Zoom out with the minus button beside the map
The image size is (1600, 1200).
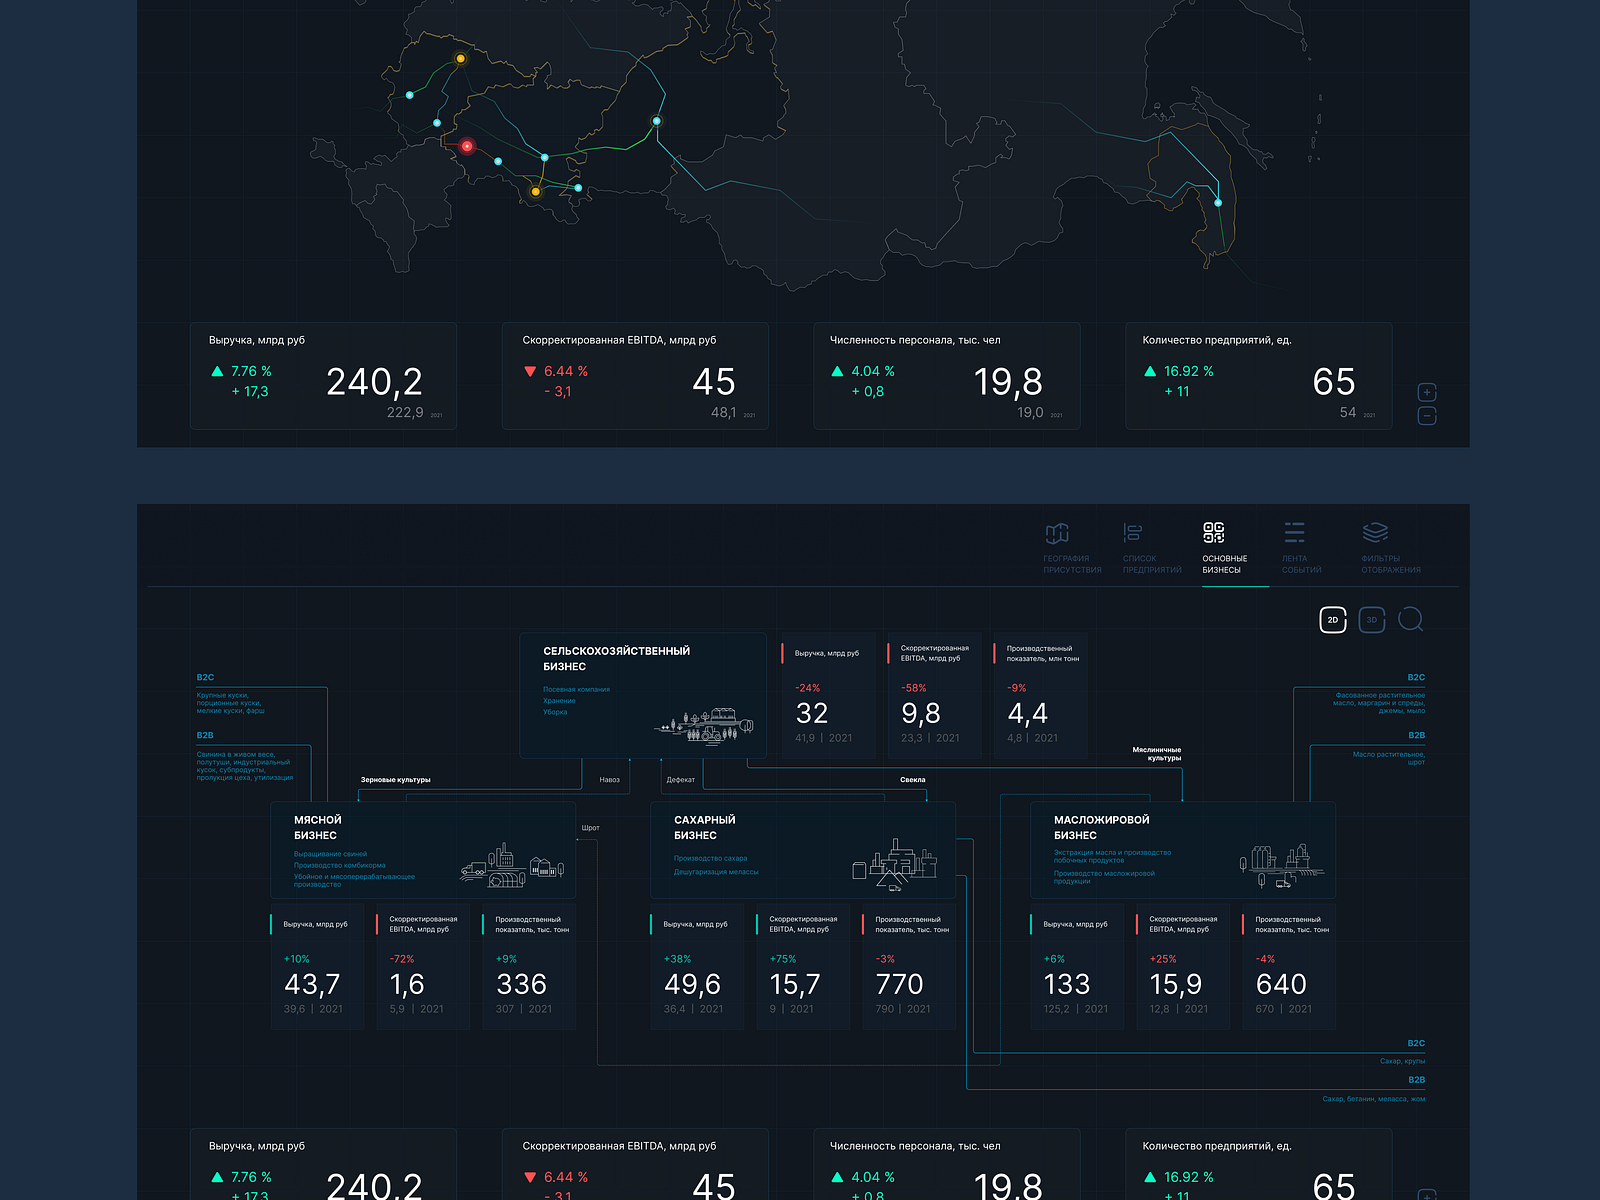pyautogui.click(x=1427, y=415)
